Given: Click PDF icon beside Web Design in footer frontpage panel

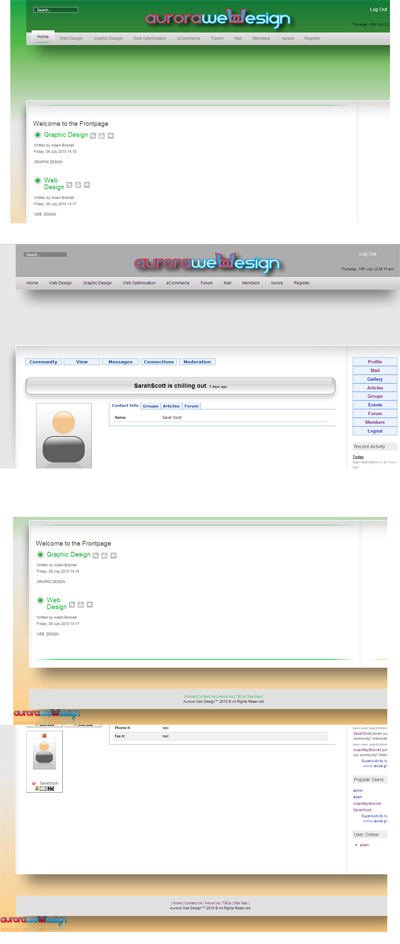Looking at the screenshot, I should (72, 604).
